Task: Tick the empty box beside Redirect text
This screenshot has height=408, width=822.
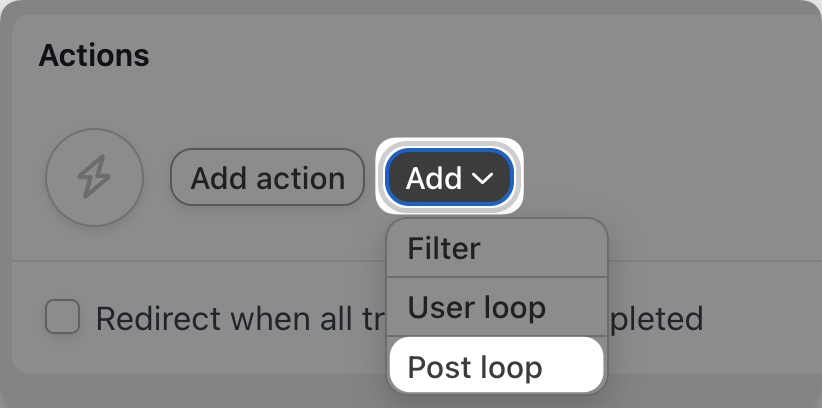Action: point(62,317)
